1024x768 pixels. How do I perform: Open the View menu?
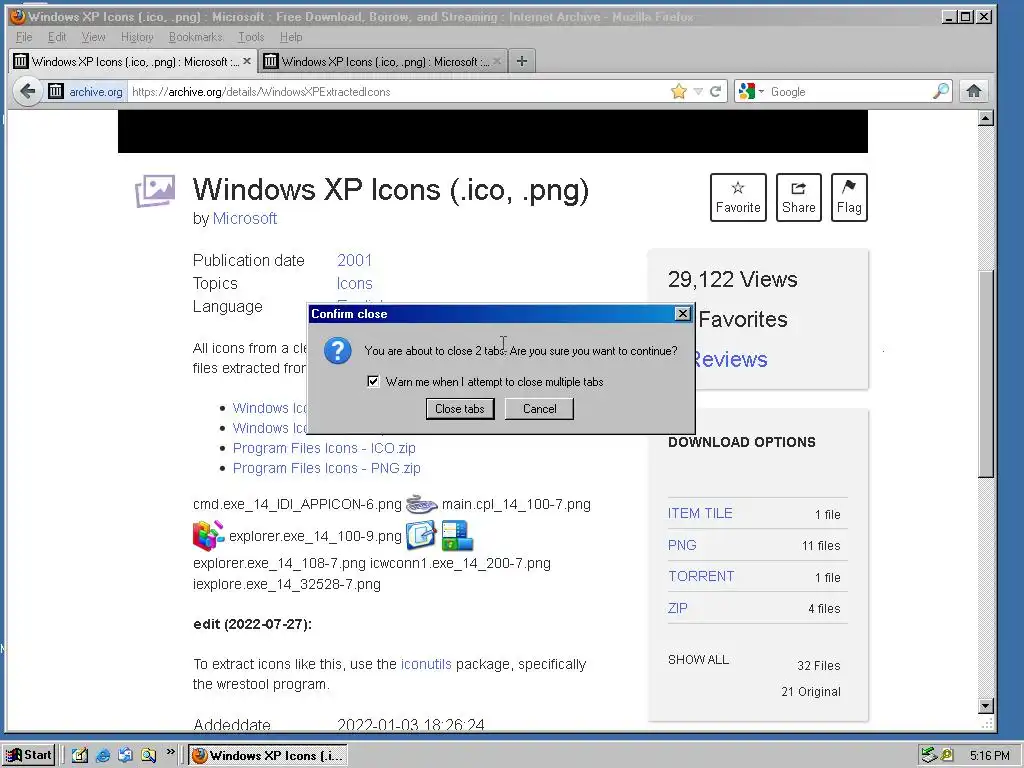click(x=93, y=37)
